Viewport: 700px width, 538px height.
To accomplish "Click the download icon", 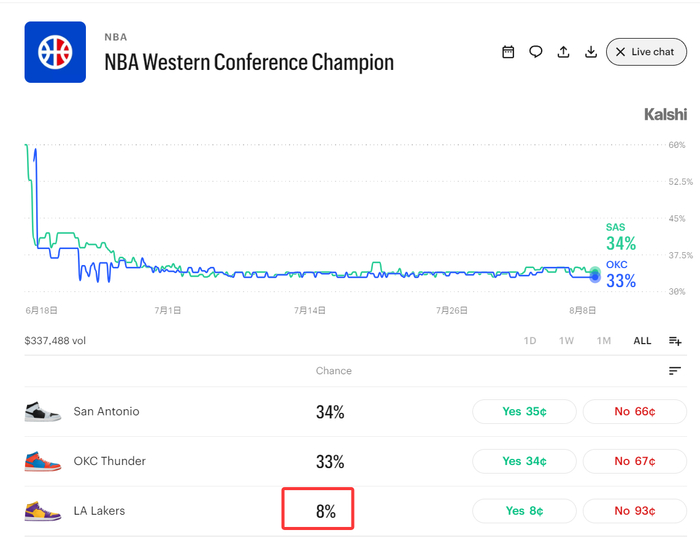I will tap(591, 52).
